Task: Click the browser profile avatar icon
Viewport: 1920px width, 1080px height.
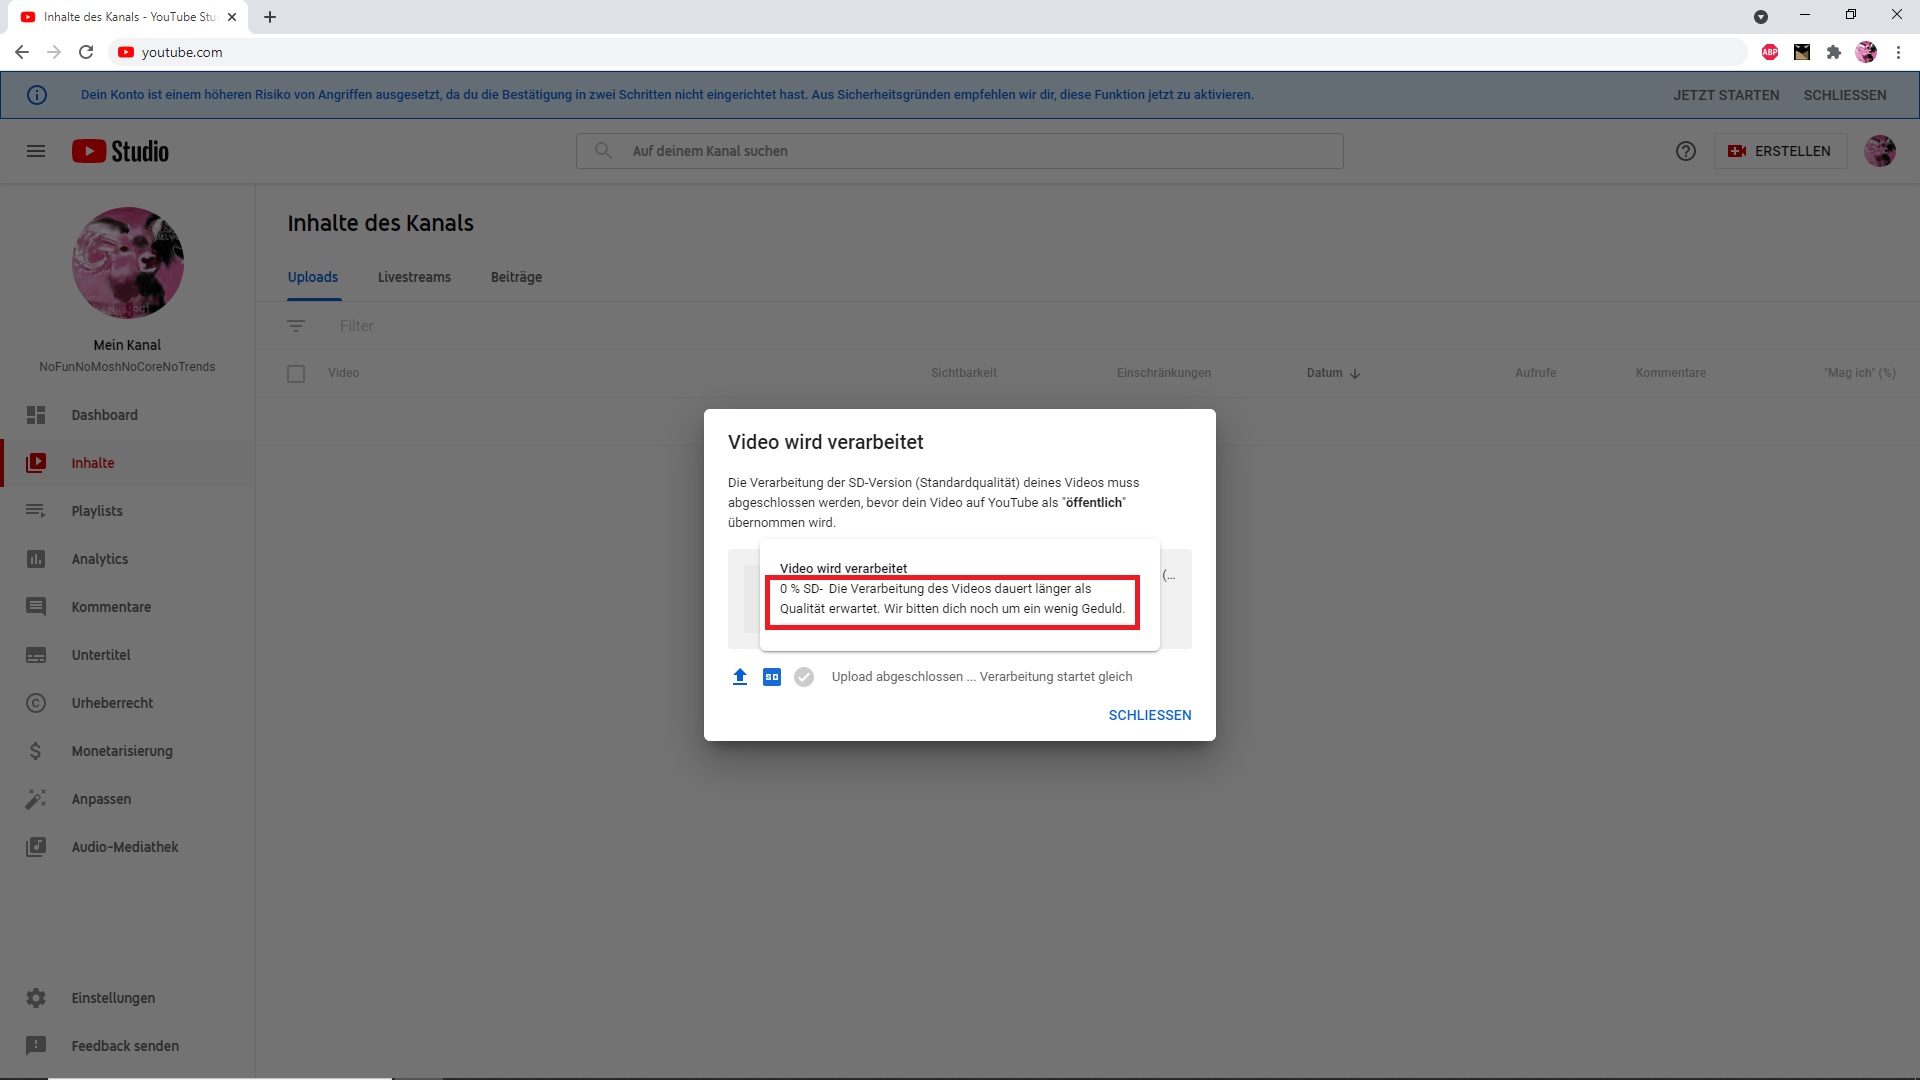Action: coord(1866,52)
